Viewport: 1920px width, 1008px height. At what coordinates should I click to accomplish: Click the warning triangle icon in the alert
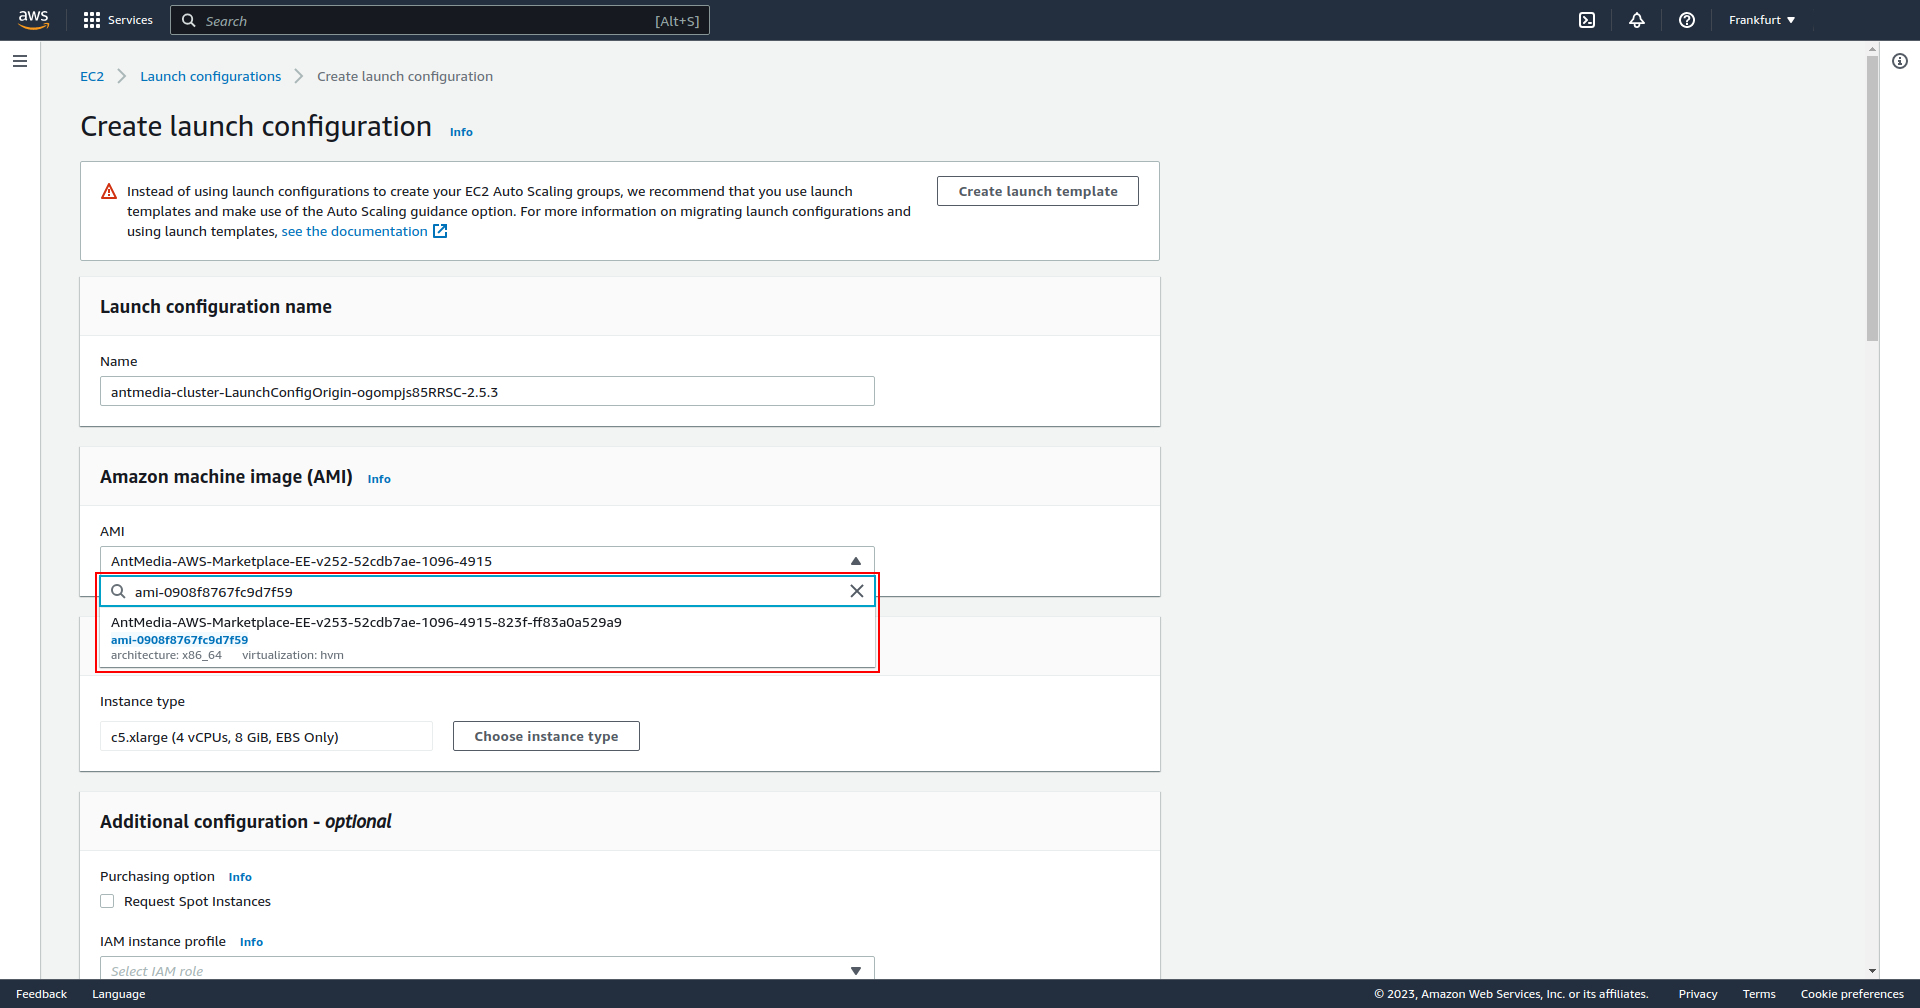pos(109,191)
